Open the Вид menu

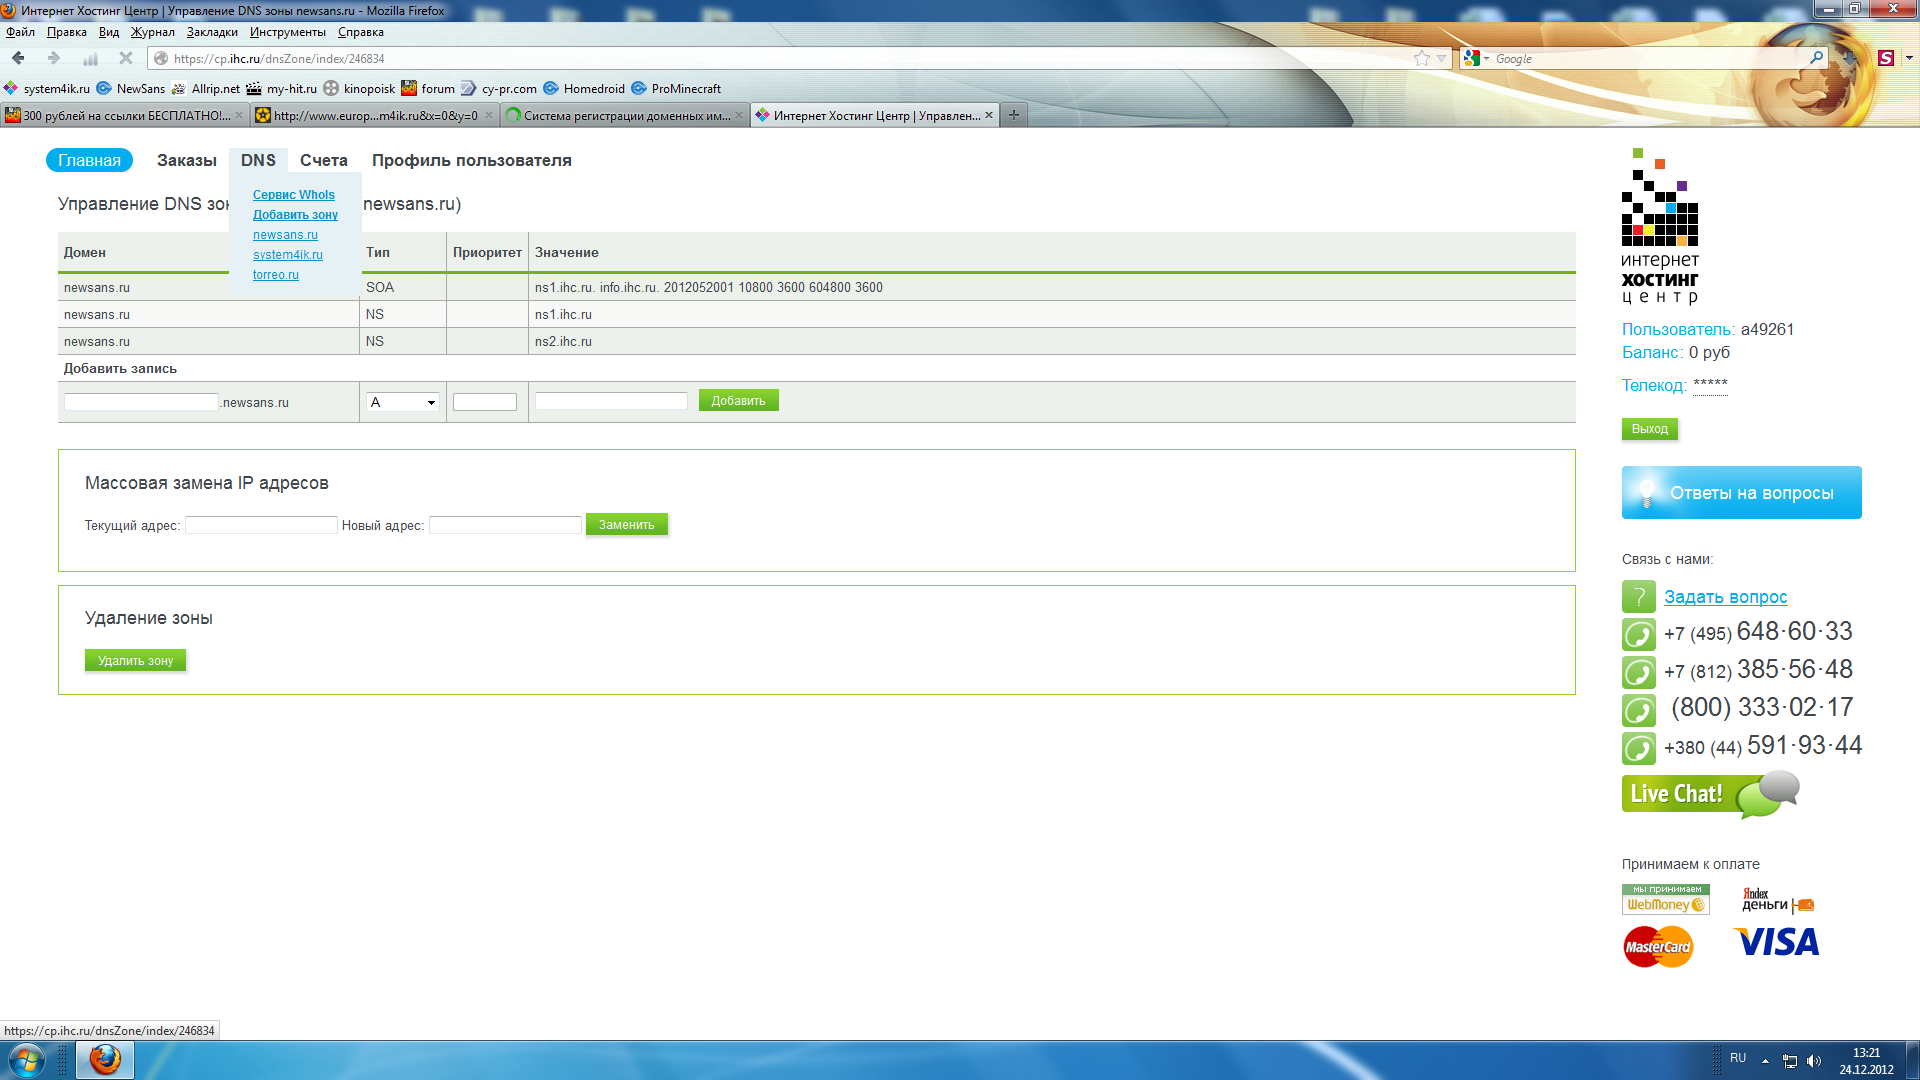(109, 32)
